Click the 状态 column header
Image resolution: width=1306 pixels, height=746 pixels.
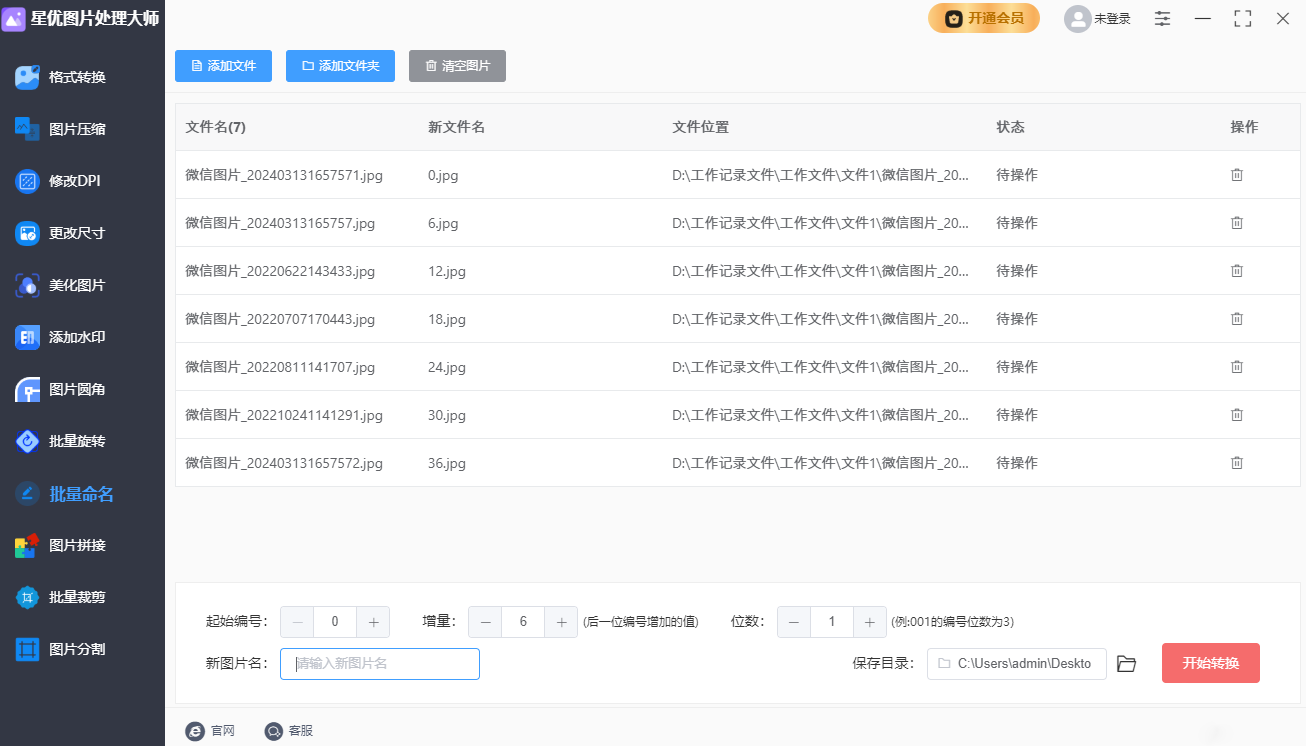click(1010, 127)
